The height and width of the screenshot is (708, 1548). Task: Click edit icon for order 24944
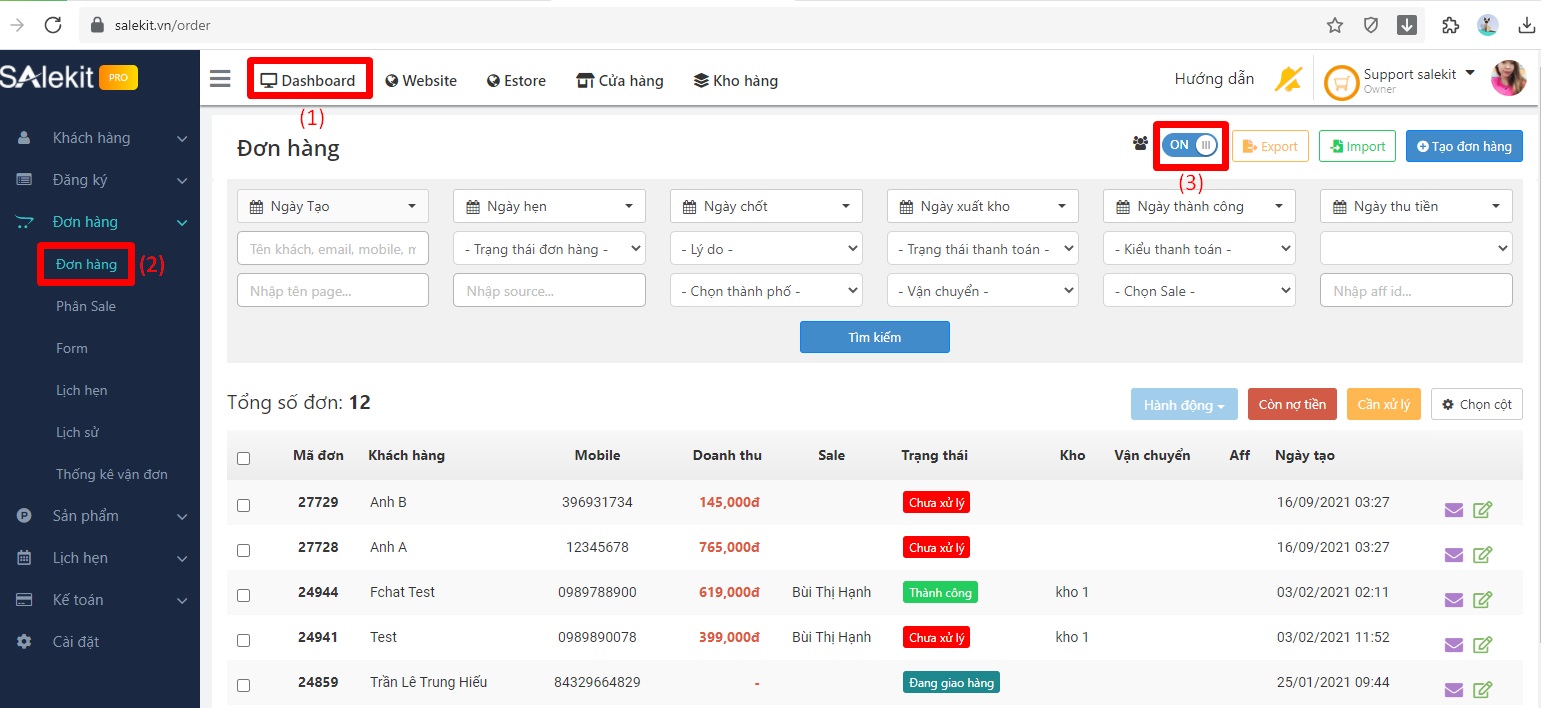coord(1483,600)
